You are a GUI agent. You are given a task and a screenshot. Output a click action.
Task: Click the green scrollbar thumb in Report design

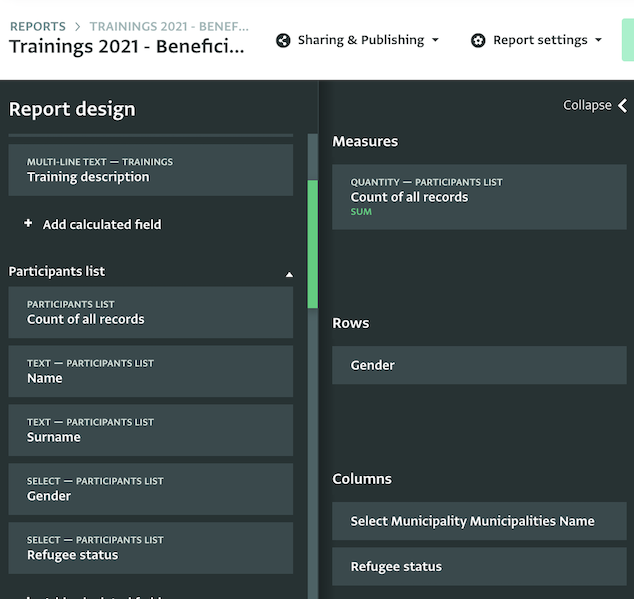pyautogui.click(x=313, y=244)
